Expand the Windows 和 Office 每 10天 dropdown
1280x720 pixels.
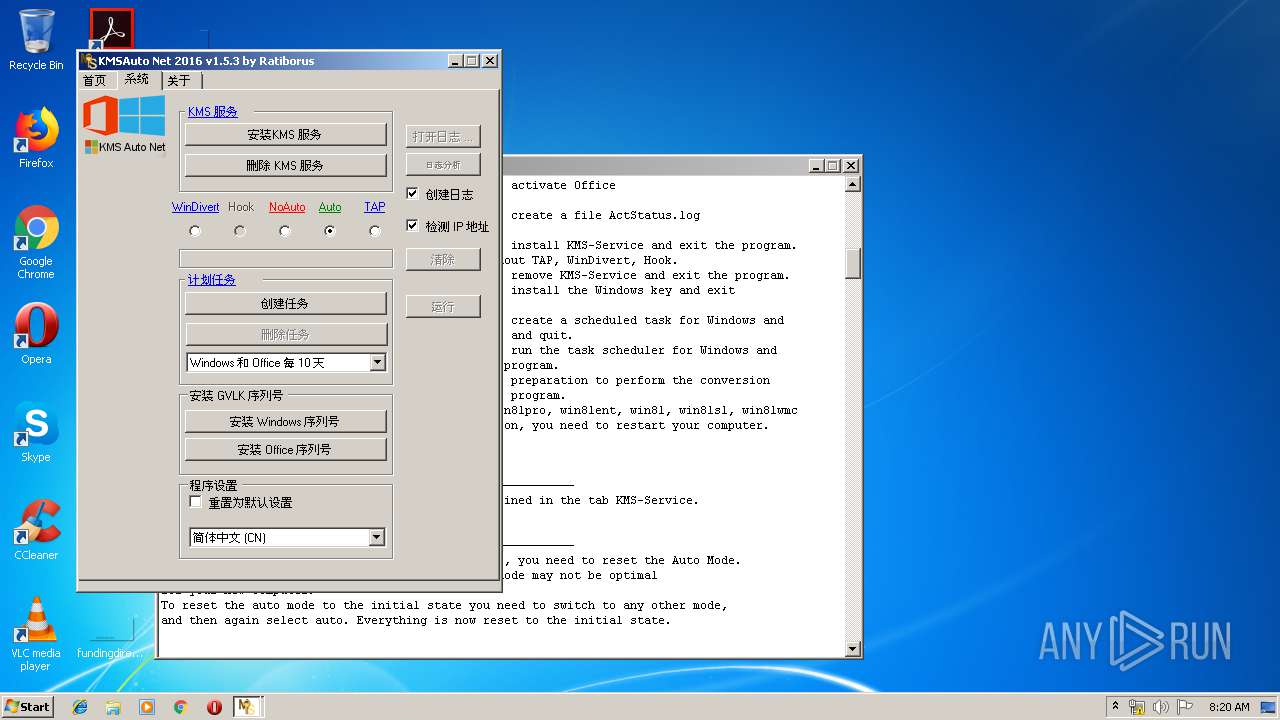pos(377,363)
